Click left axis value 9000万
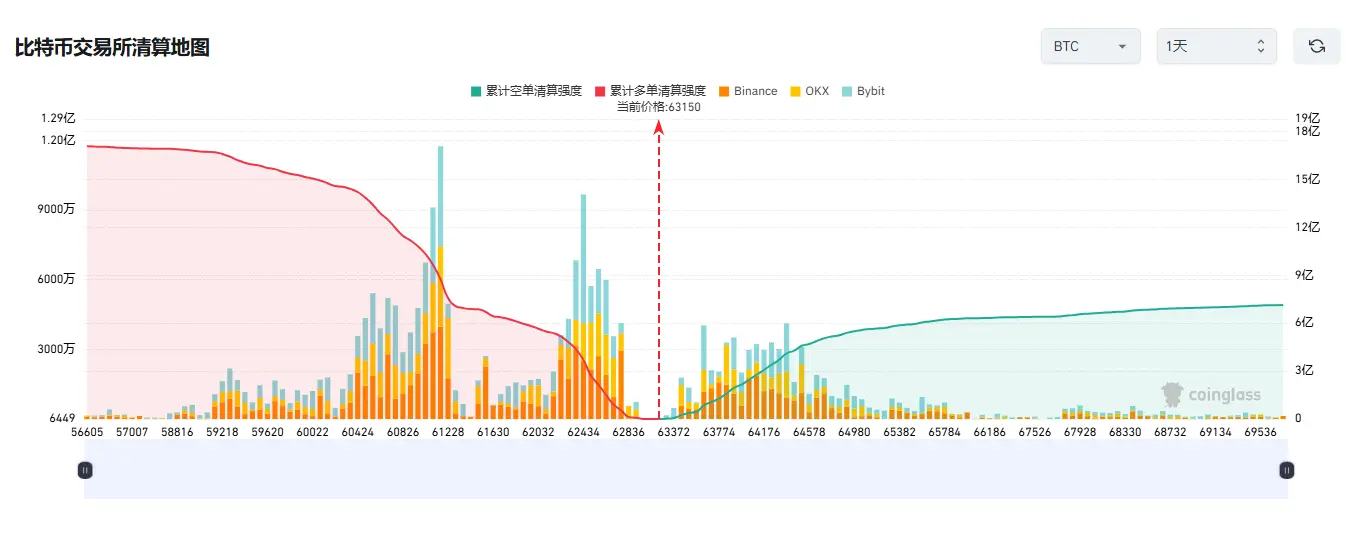Image resolution: width=1349 pixels, height=539 pixels. (56, 210)
